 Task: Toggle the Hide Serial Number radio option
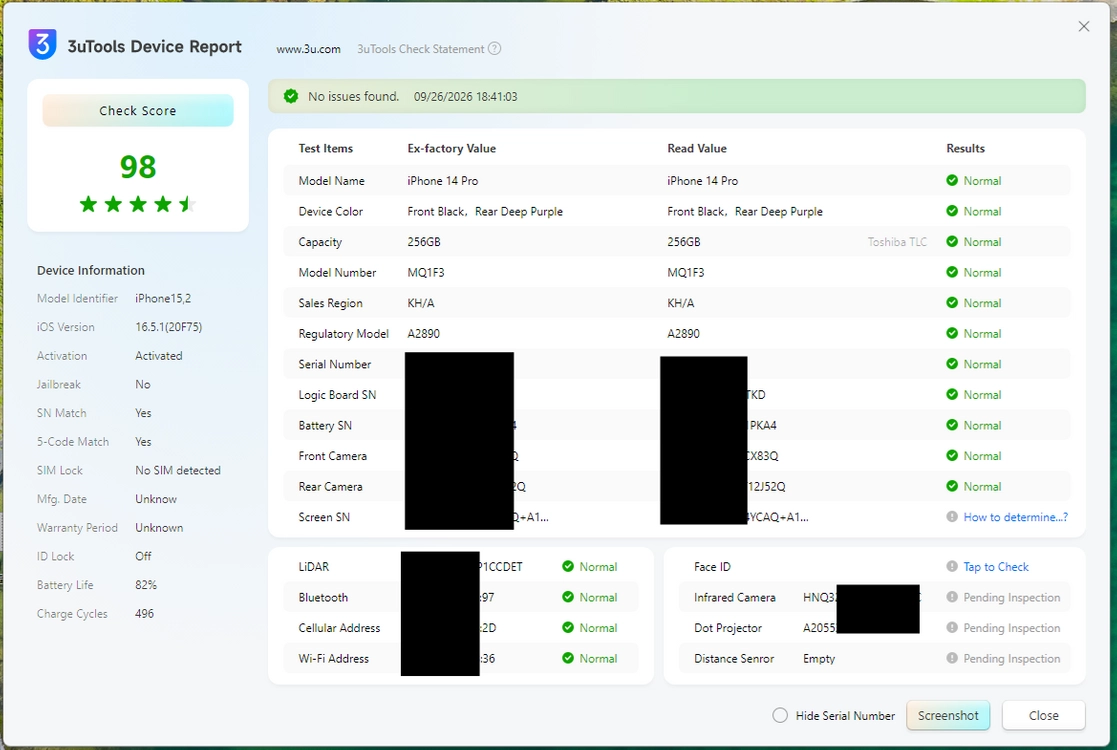[x=780, y=715]
